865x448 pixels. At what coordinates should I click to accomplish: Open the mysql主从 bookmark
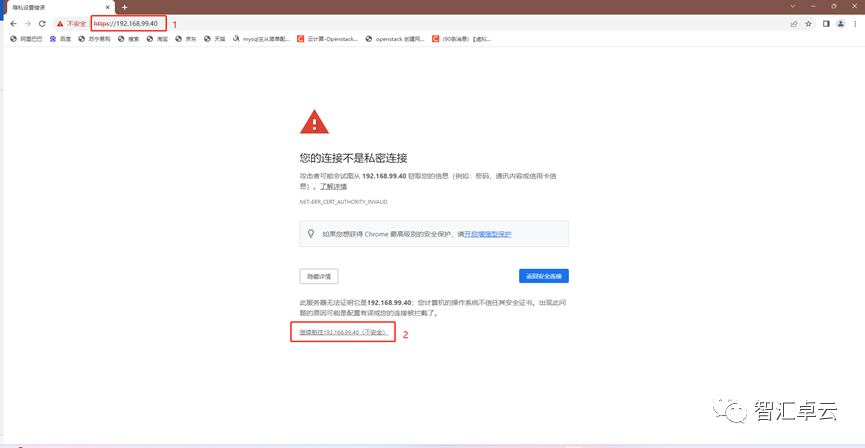point(261,39)
